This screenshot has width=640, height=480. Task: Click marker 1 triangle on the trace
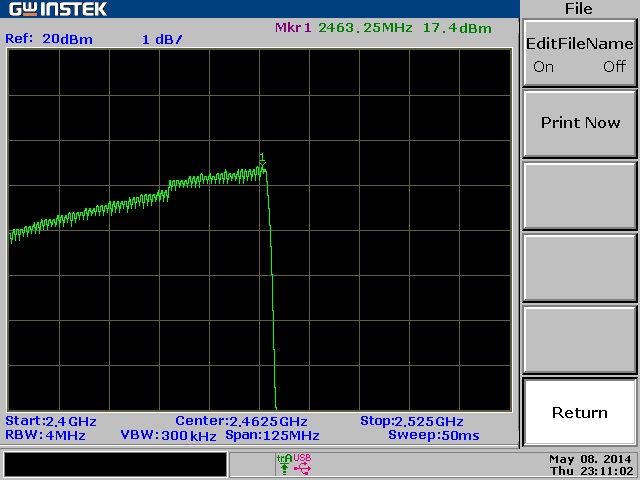(262, 164)
